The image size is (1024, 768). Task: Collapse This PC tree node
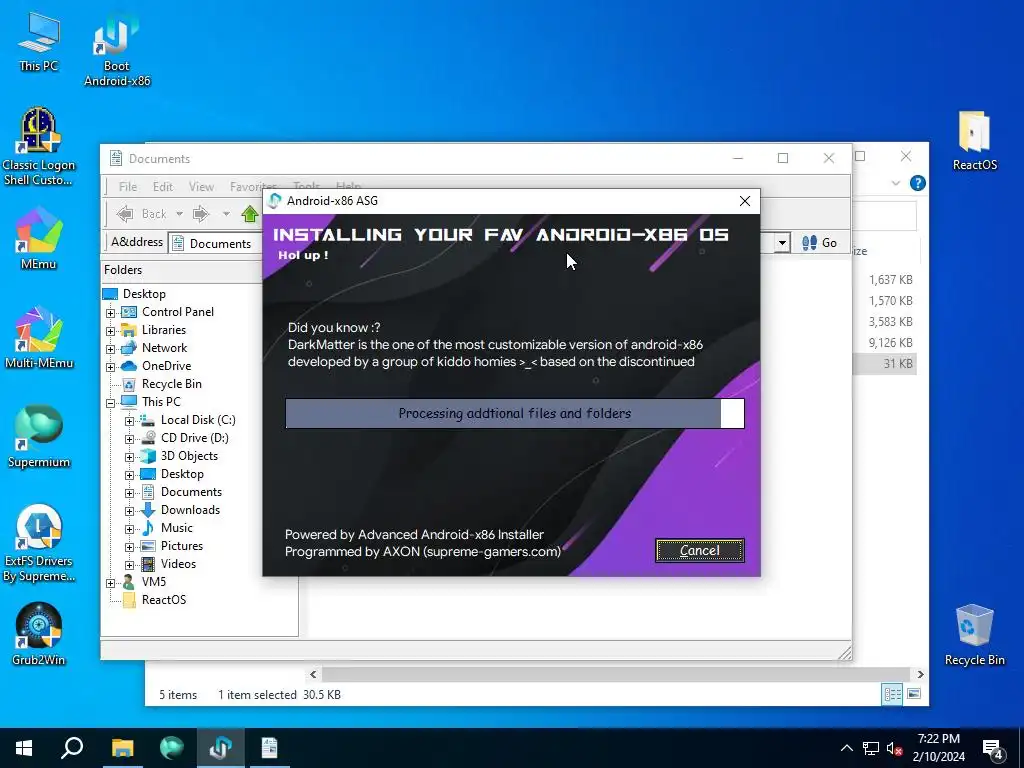pyautogui.click(x=110, y=403)
